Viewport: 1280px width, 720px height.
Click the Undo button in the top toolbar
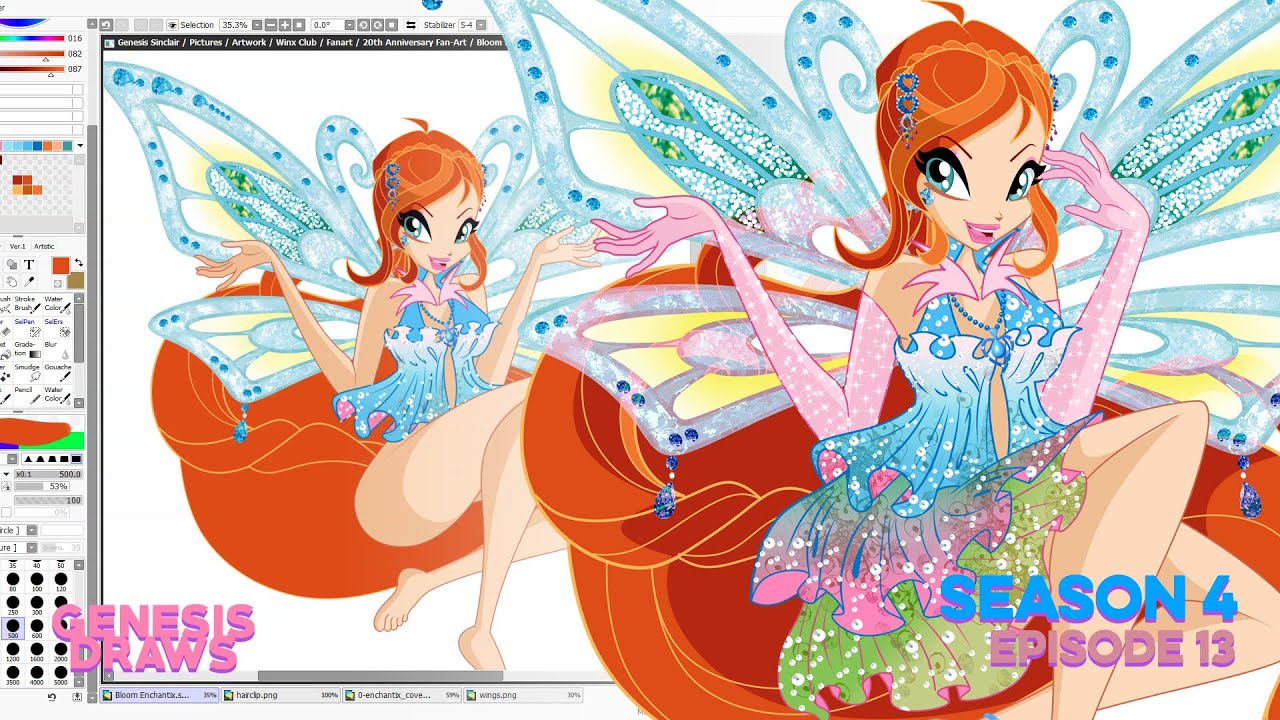(106, 24)
